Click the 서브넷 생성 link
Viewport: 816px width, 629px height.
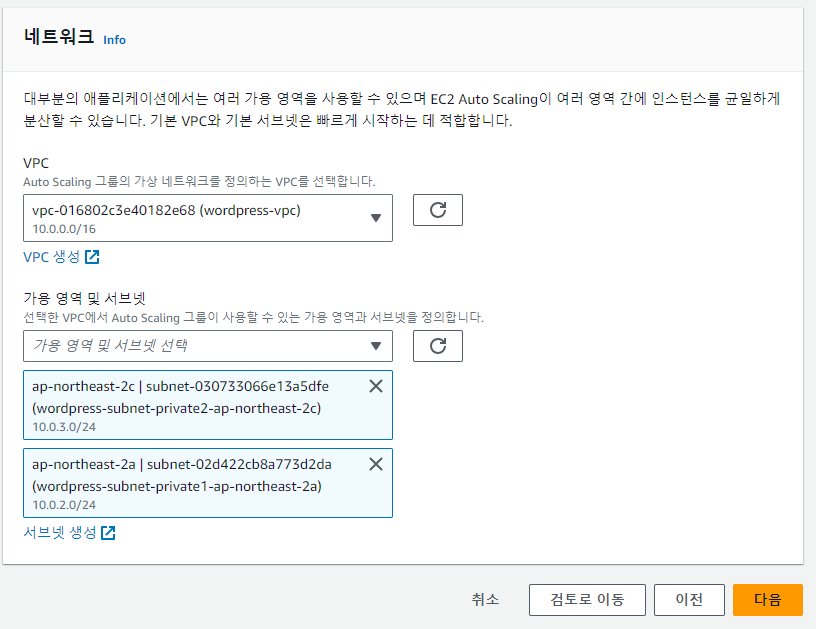click(x=60, y=533)
